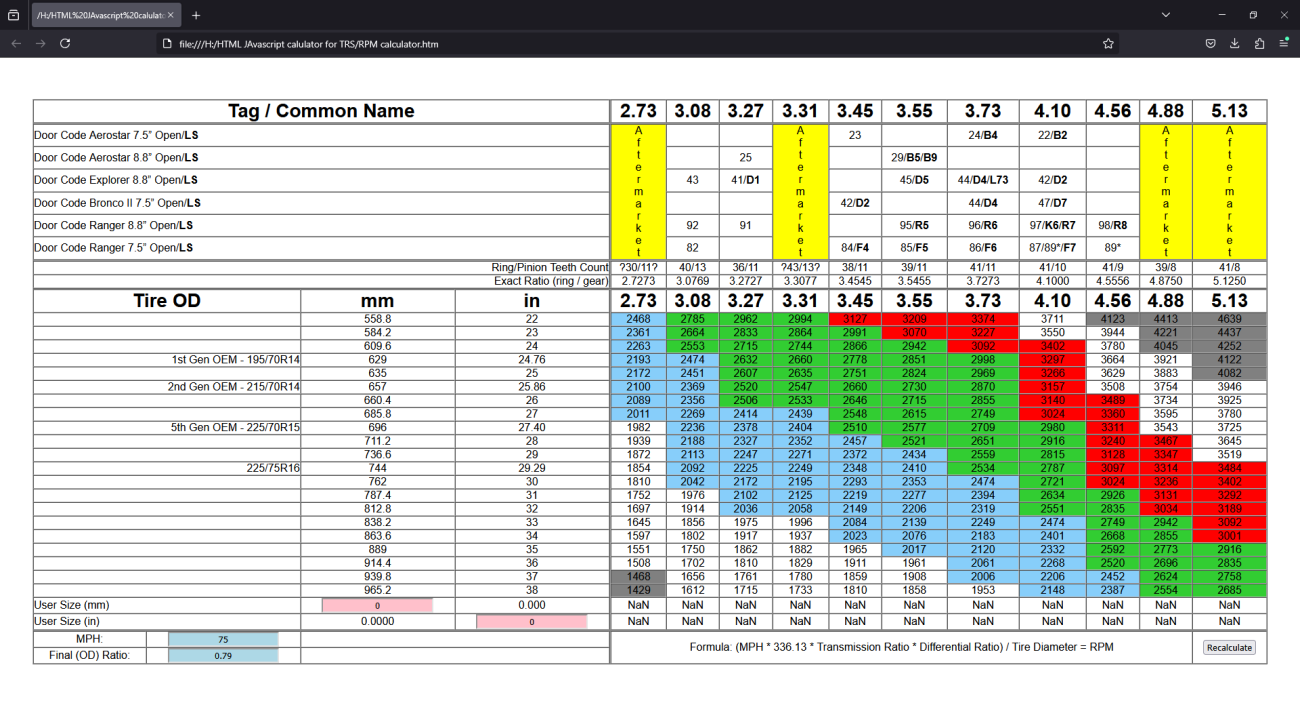Click the Door Code Ranger 8.8" Open/LS row
This screenshot has width=1300, height=705.
tap(321, 225)
